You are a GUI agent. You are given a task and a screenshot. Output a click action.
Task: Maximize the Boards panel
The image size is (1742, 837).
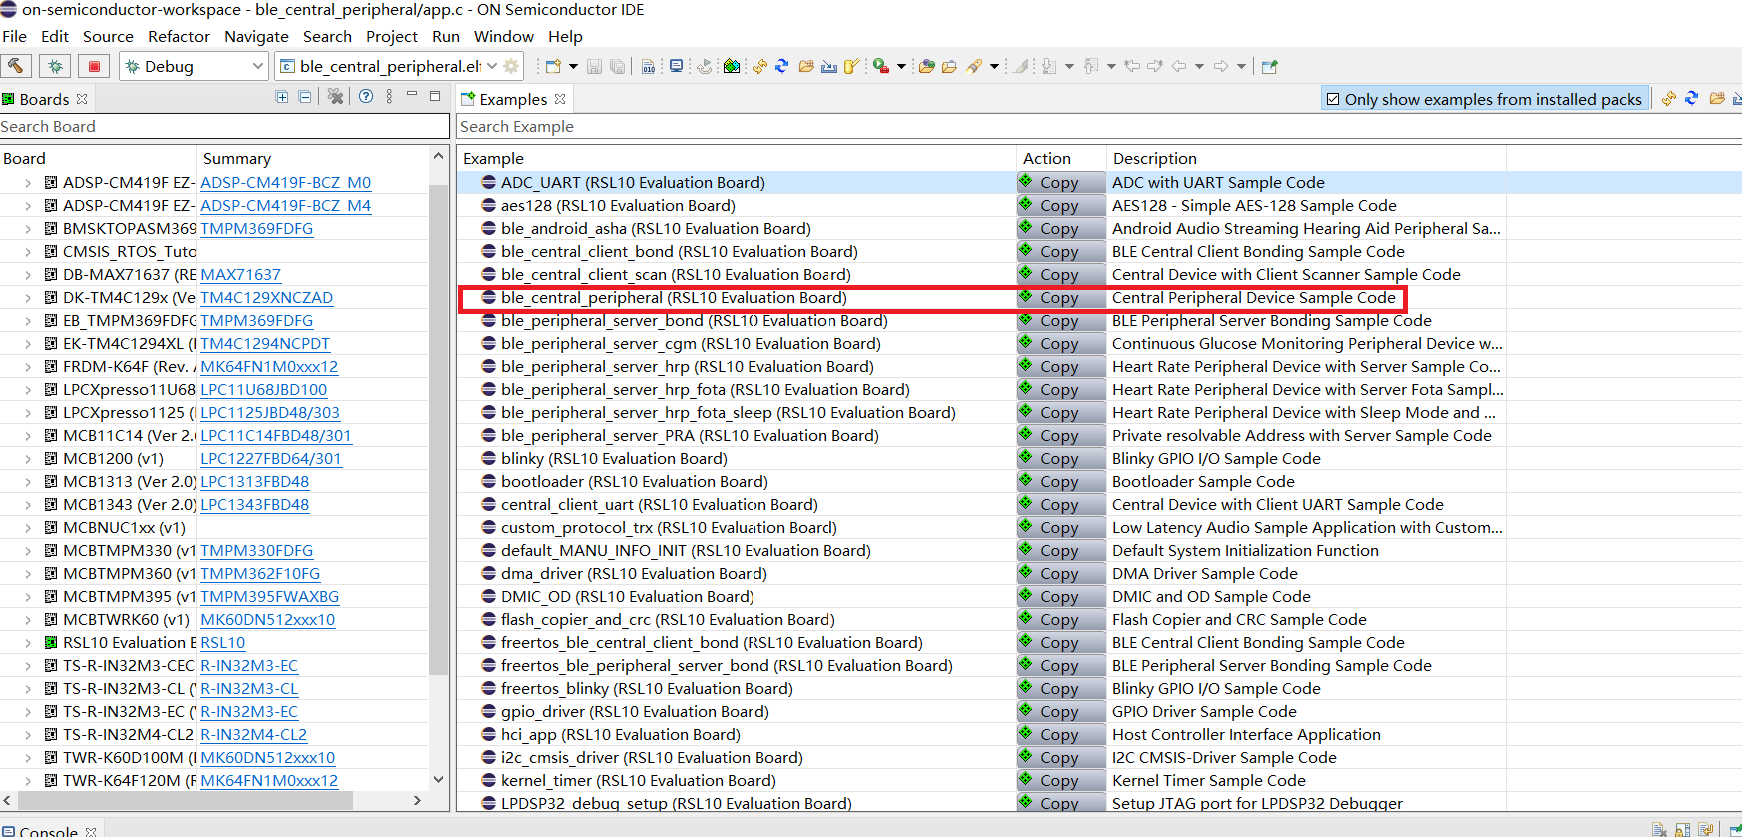(435, 96)
